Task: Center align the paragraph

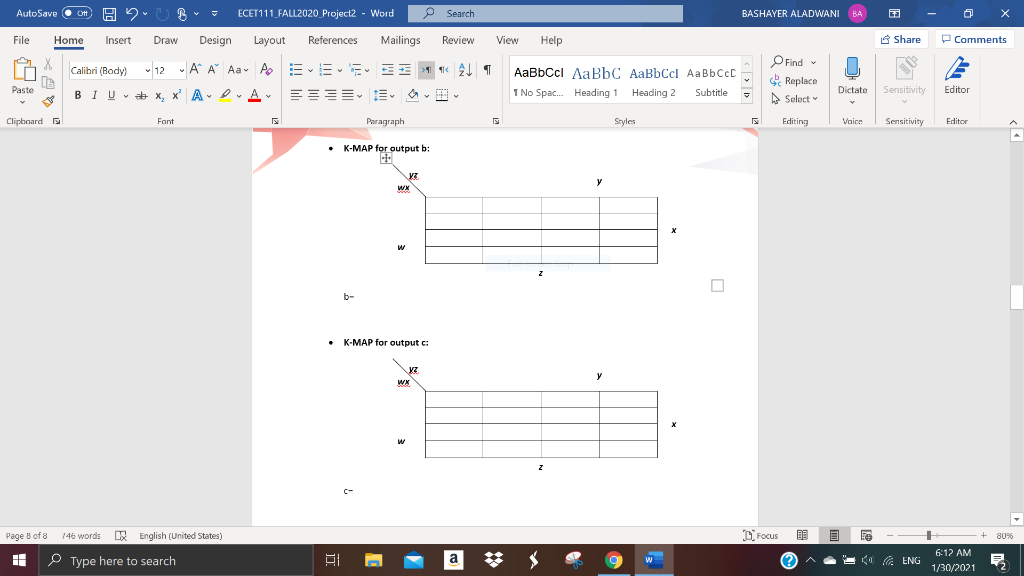Action: click(313, 96)
